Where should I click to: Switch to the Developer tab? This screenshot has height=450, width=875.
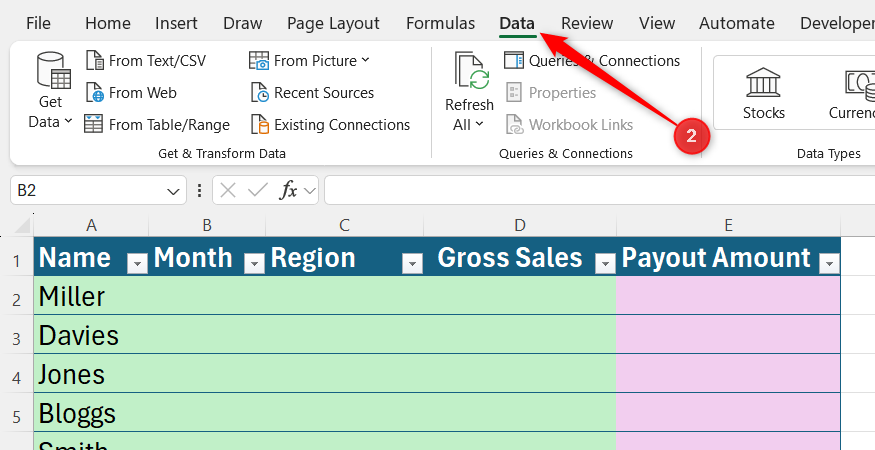coord(837,23)
